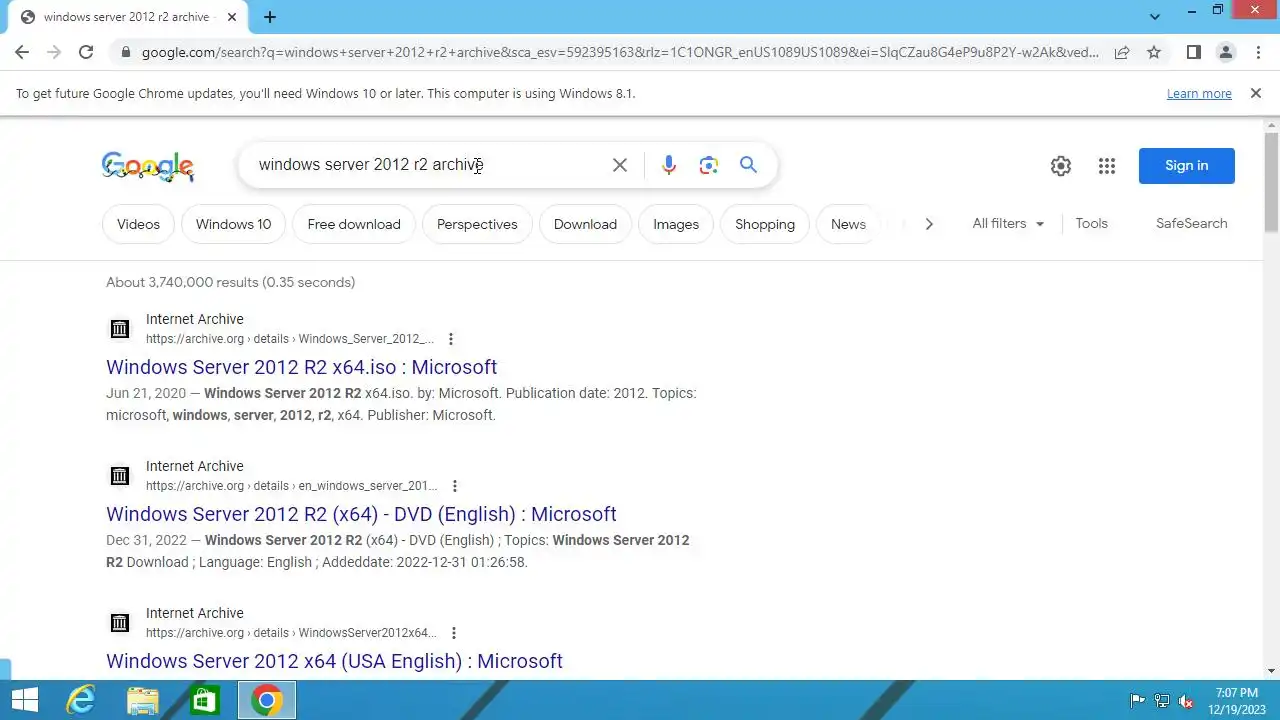This screenshot has height=720, width=1280.
Task: Open more options for DVD (English) result
Action: [454, 486]
